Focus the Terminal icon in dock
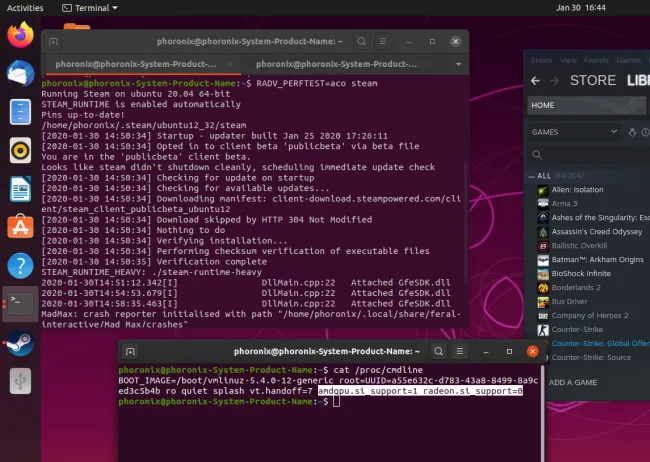 20,304
